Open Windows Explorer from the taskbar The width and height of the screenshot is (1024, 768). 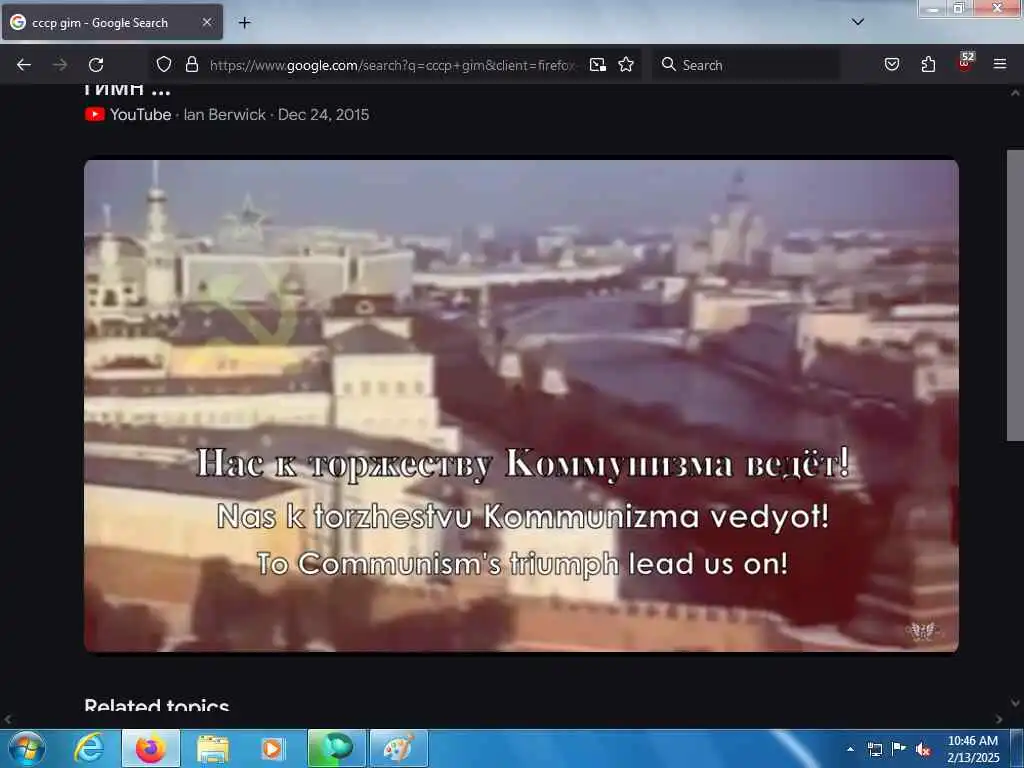click(x=212, y=748)
